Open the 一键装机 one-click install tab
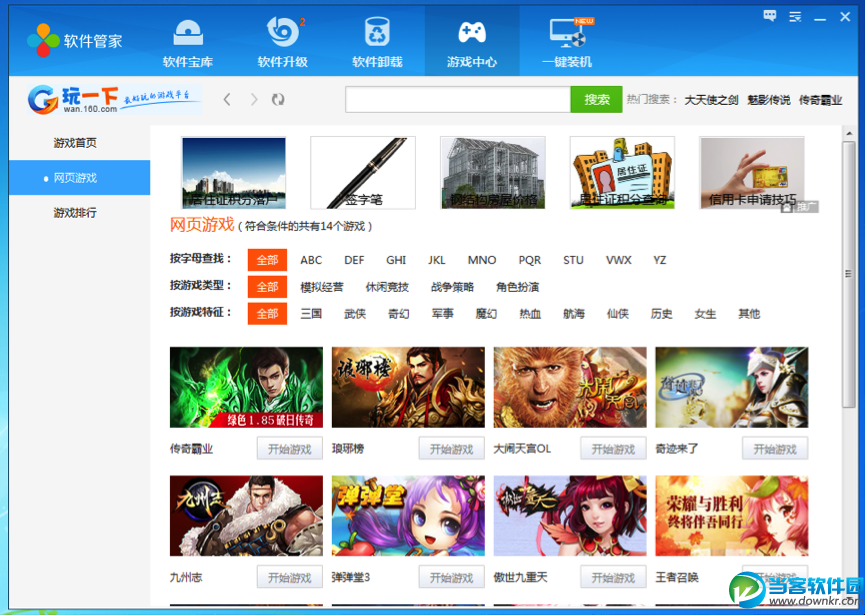Image resolution: width=865 pixels, height=615 pixels. click(567, 42)
